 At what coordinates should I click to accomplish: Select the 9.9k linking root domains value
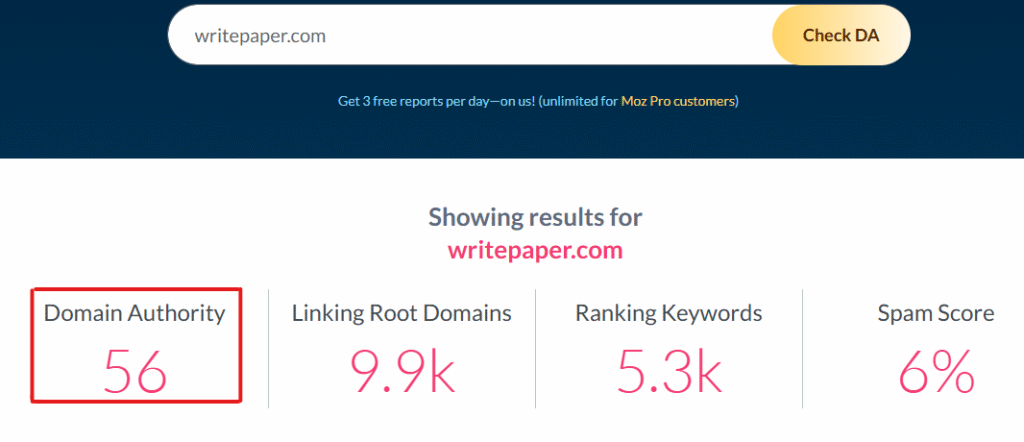pos(402,371)
